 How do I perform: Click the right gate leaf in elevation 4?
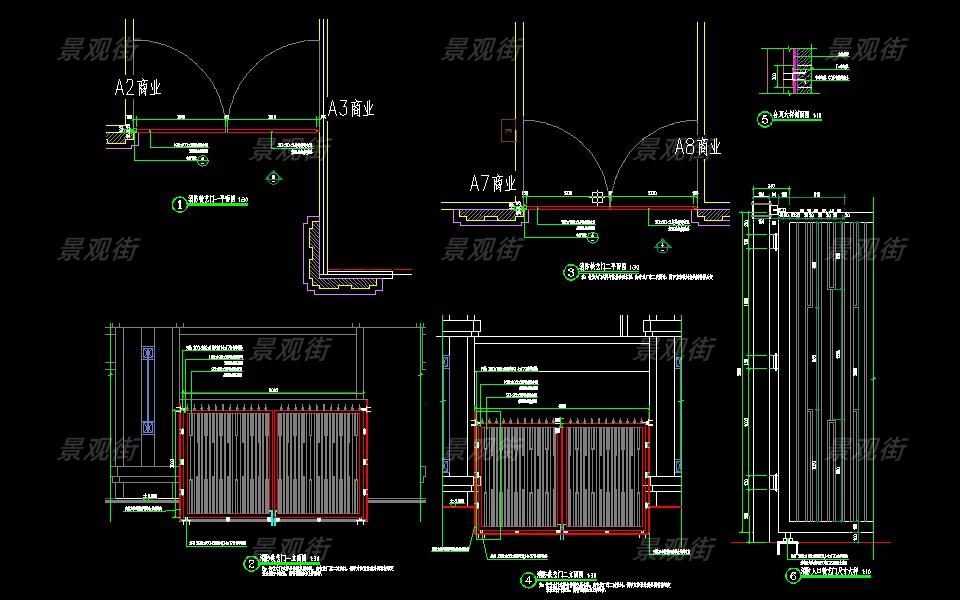pyautogui.click(x=604, y=476)
